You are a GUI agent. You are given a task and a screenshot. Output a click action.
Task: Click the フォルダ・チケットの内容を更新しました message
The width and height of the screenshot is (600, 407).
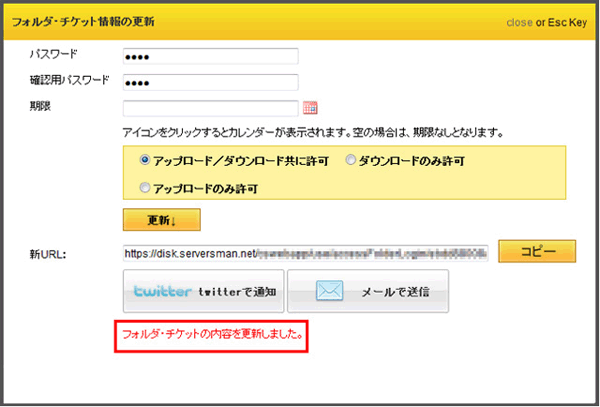212,335
